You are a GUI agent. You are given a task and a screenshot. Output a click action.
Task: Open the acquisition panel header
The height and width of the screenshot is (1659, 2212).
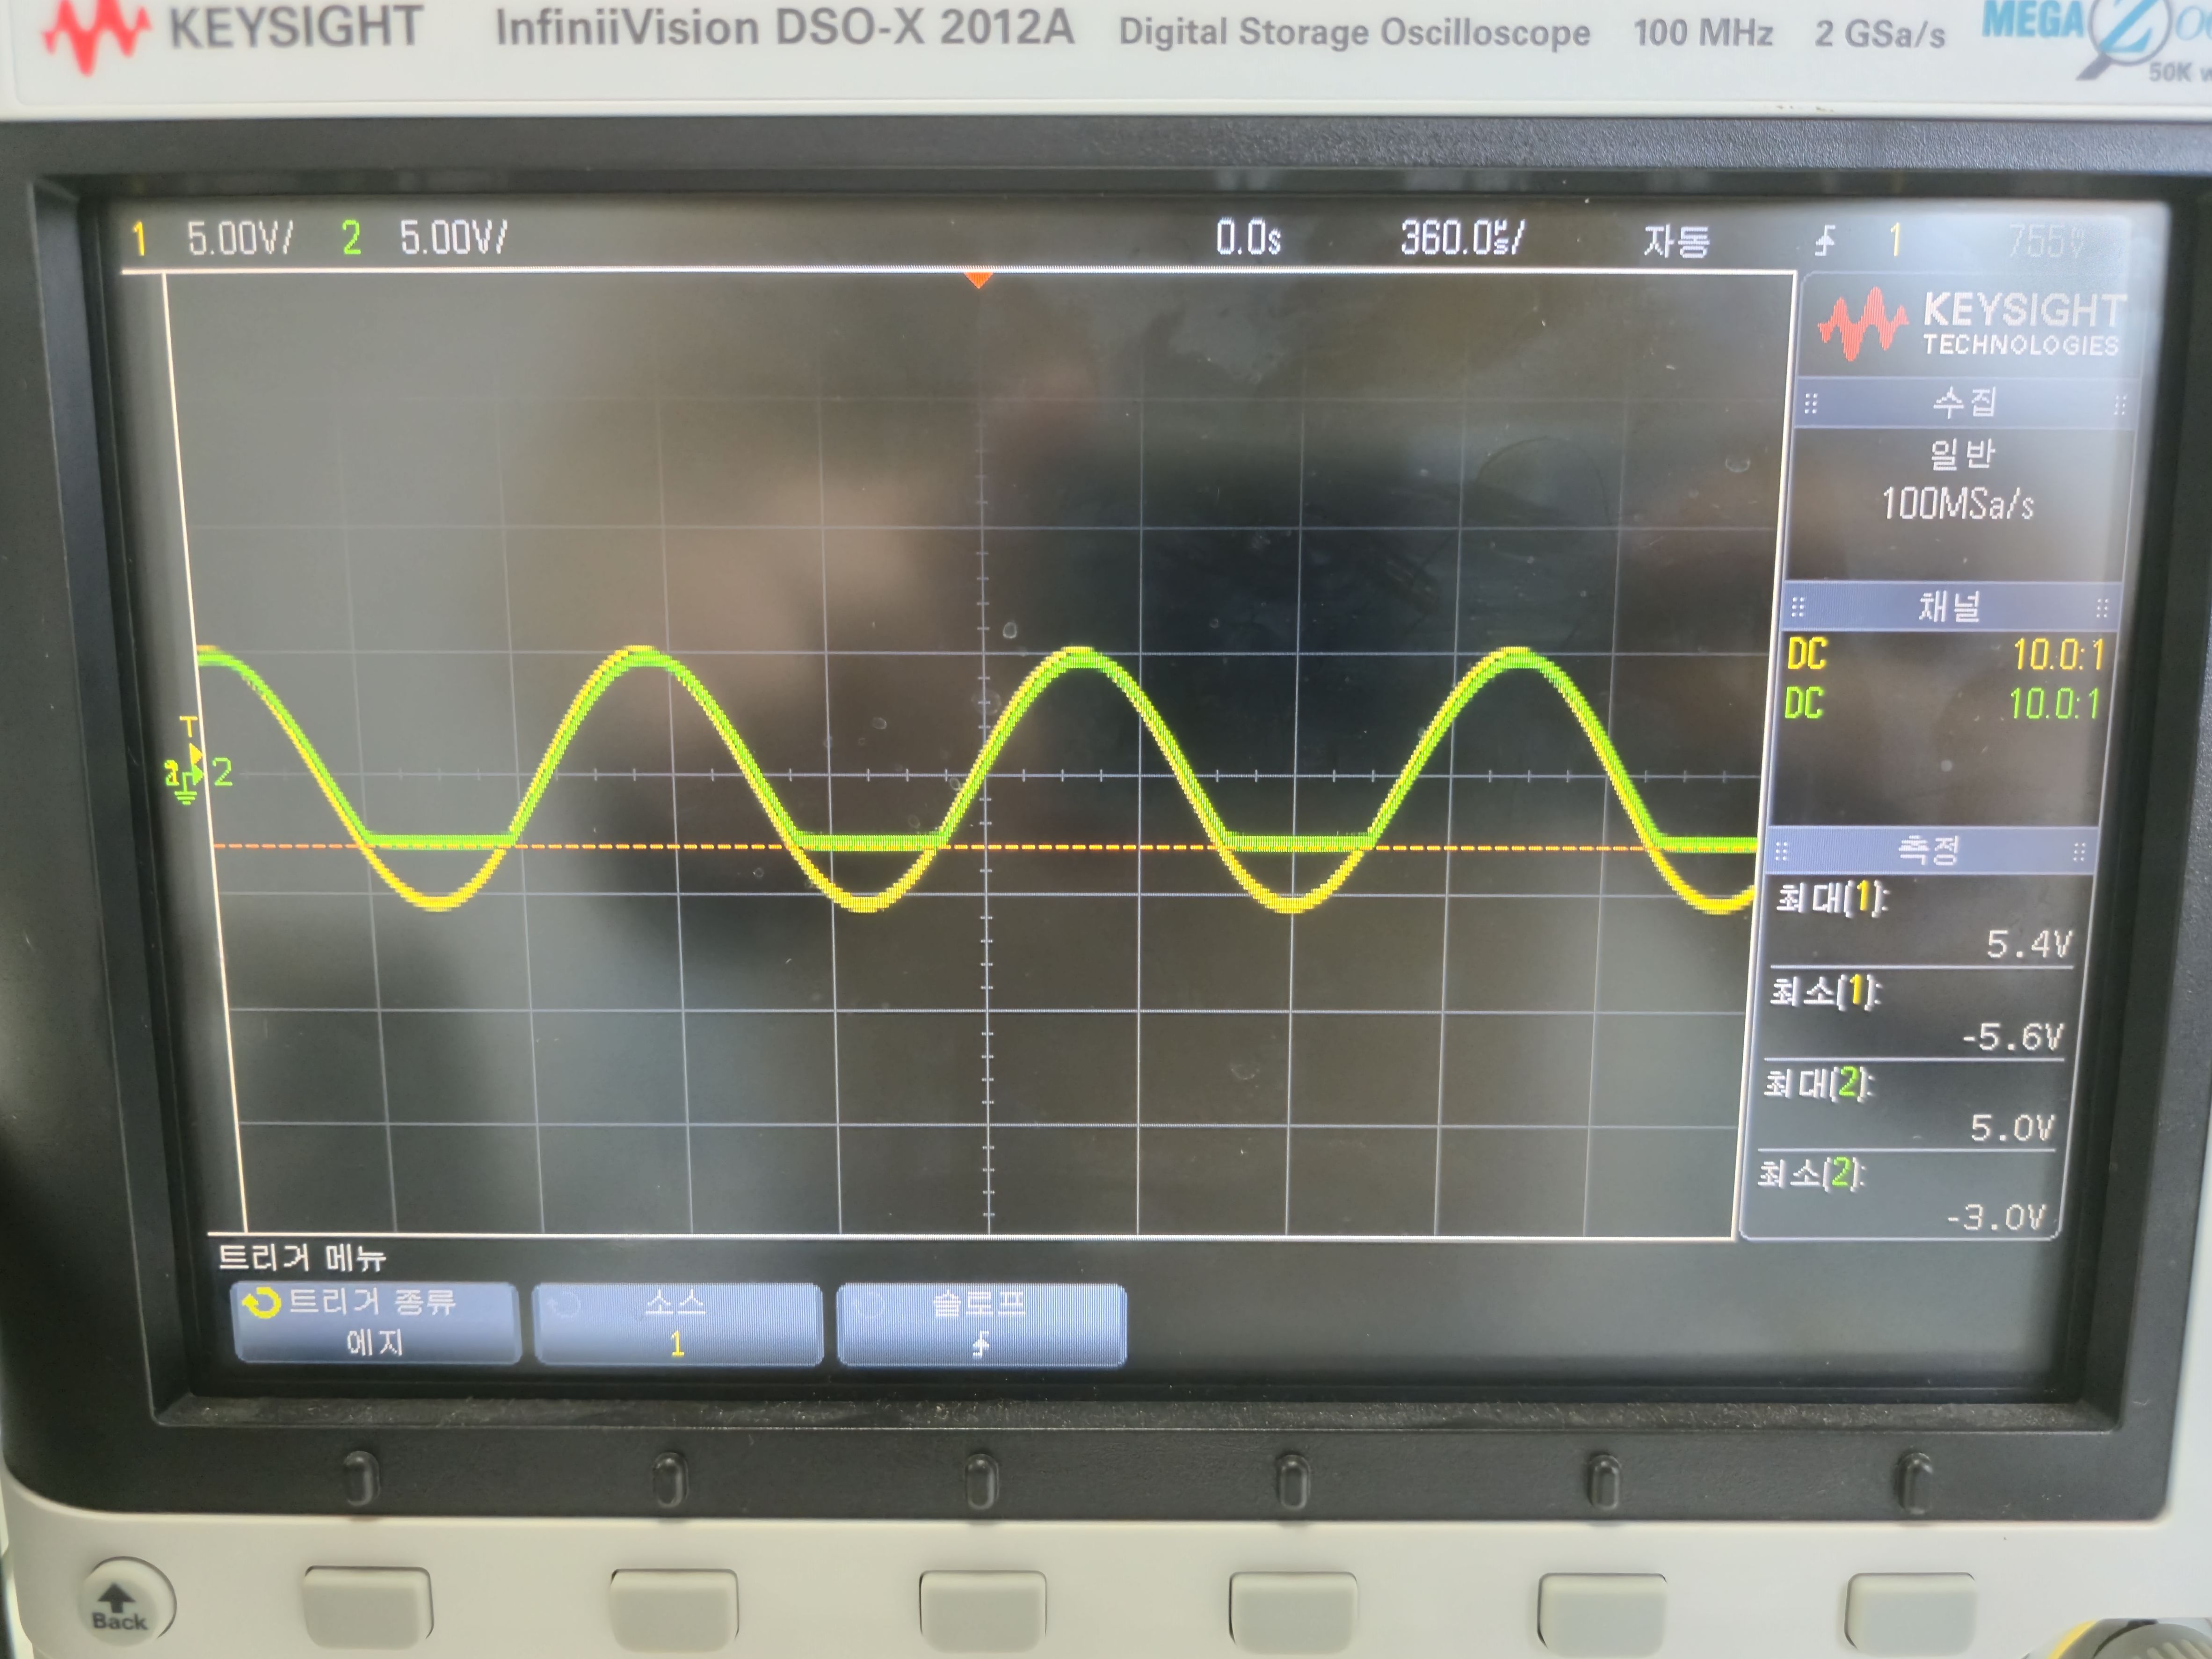1964,403
